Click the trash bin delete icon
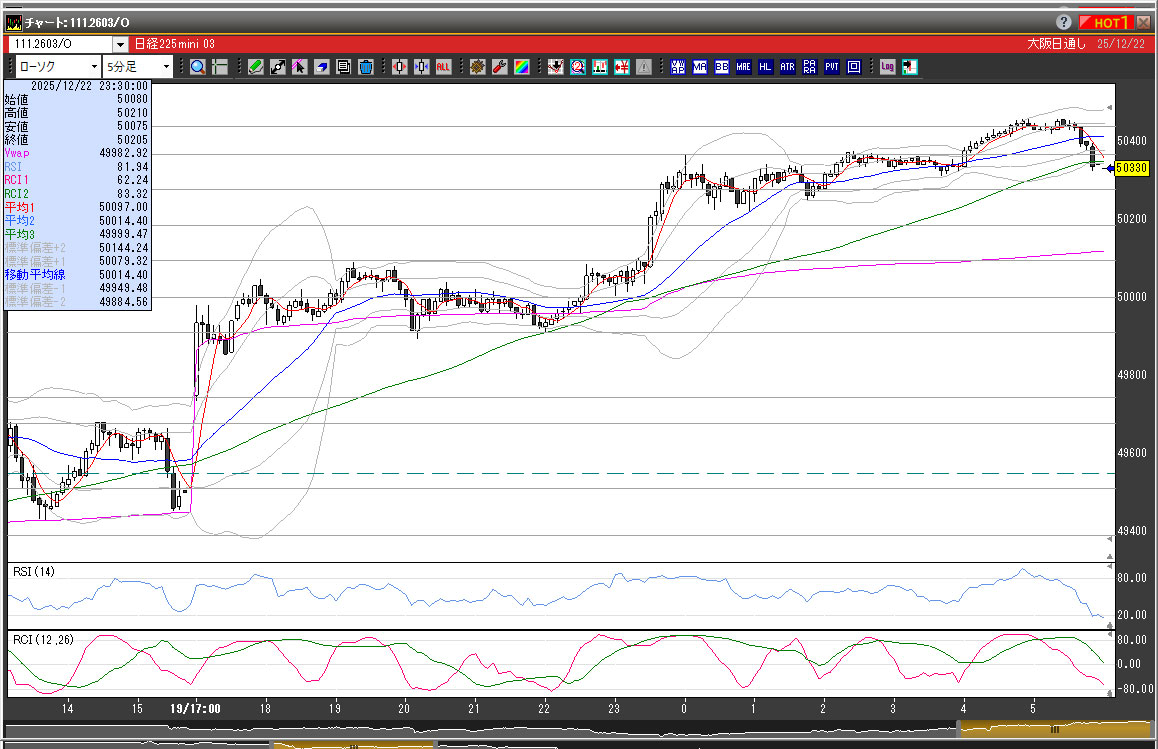This screenshot has height=749, width=1158. 365,67
